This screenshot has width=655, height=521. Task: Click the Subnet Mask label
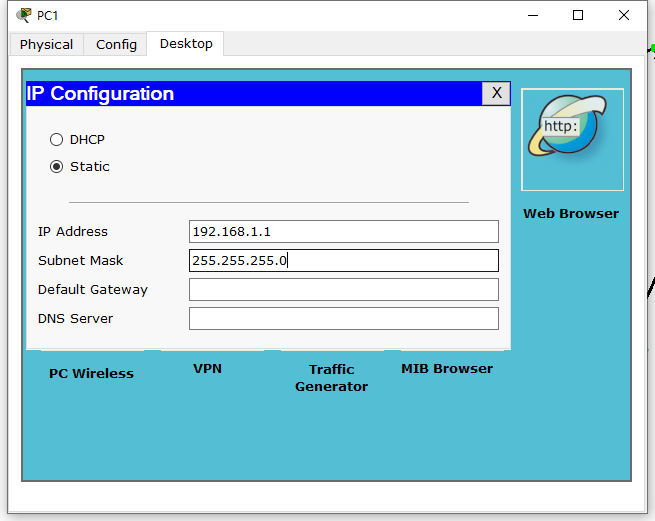(81, 261)
